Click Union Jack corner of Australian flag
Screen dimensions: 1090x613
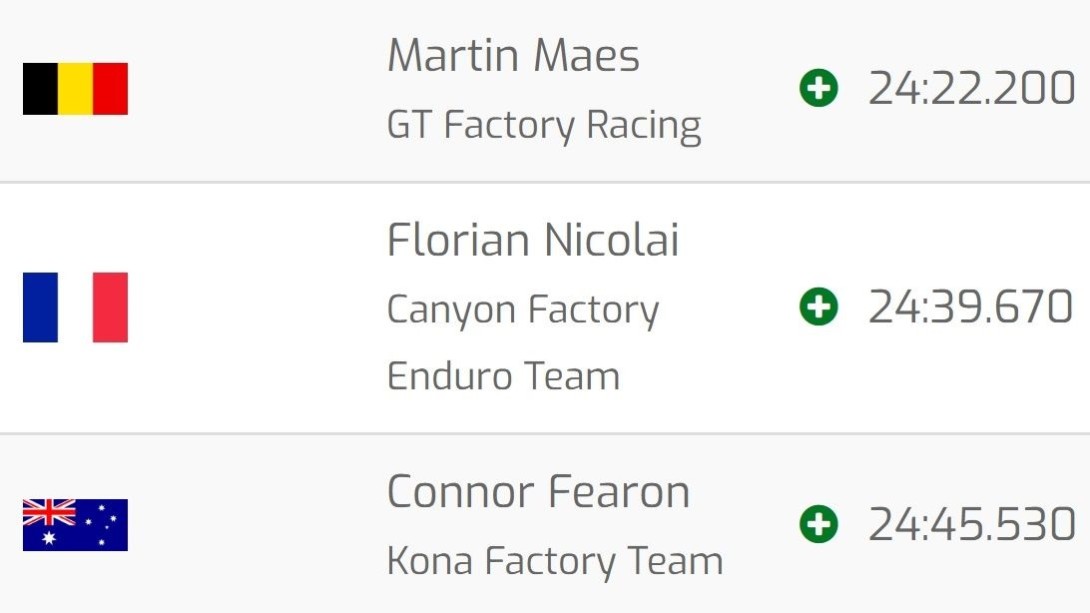pyautogui.click(x=49, y=512)
